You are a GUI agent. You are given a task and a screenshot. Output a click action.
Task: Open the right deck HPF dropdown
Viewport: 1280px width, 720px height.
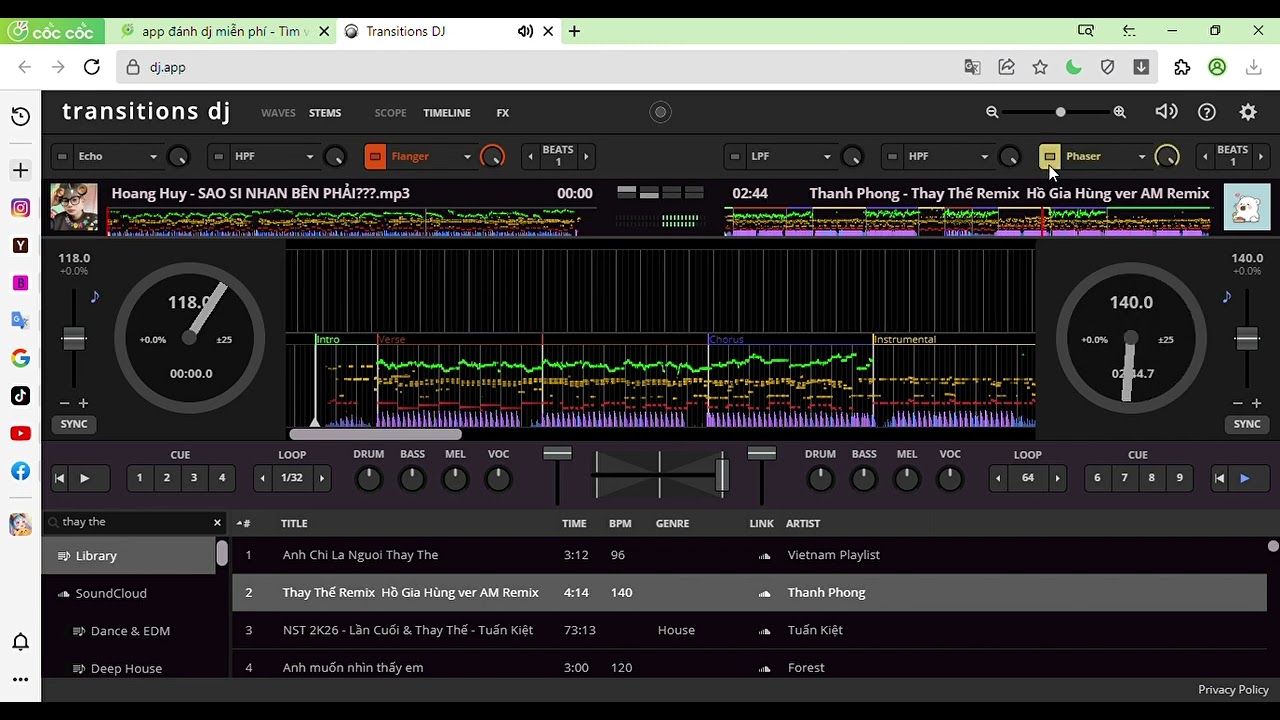(x=984, y=157)
